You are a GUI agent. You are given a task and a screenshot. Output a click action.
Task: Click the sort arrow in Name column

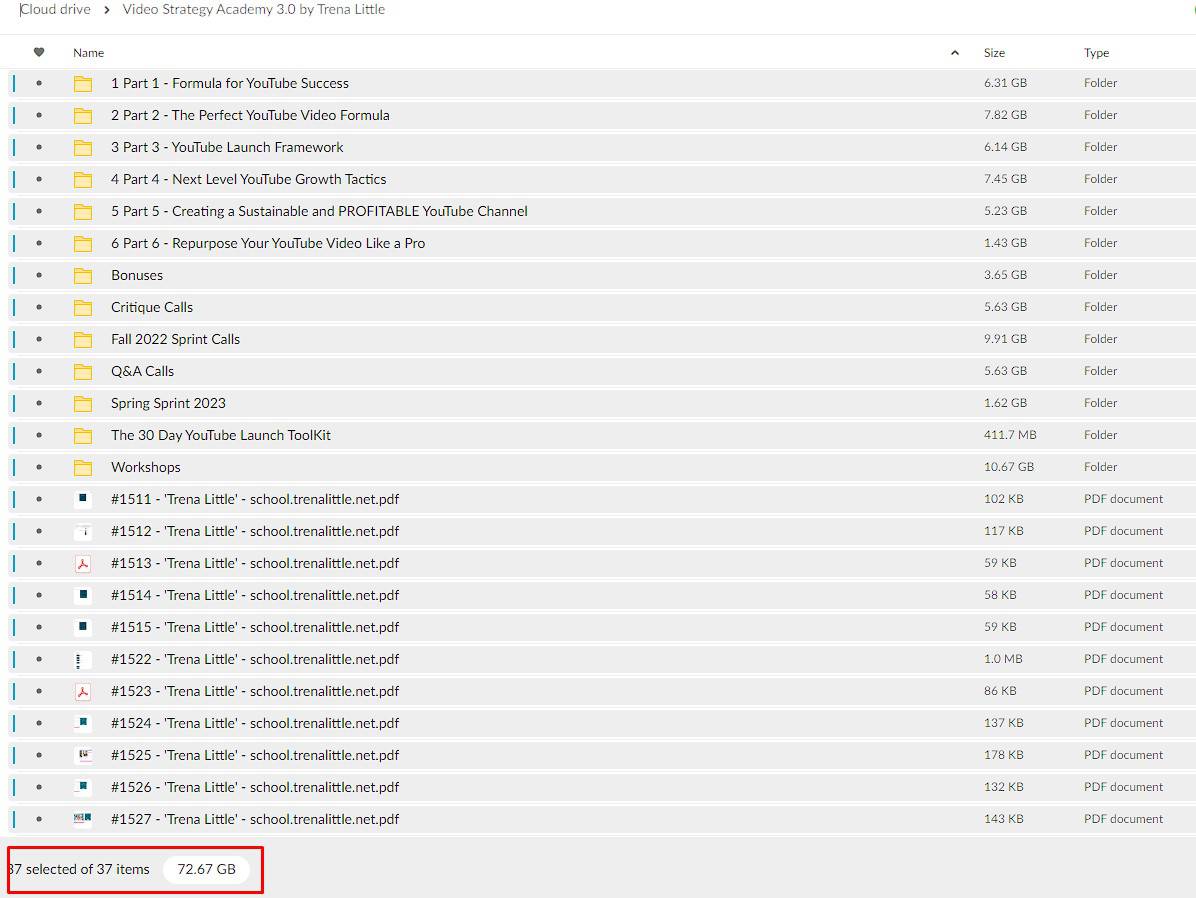(x=954, y=53)
